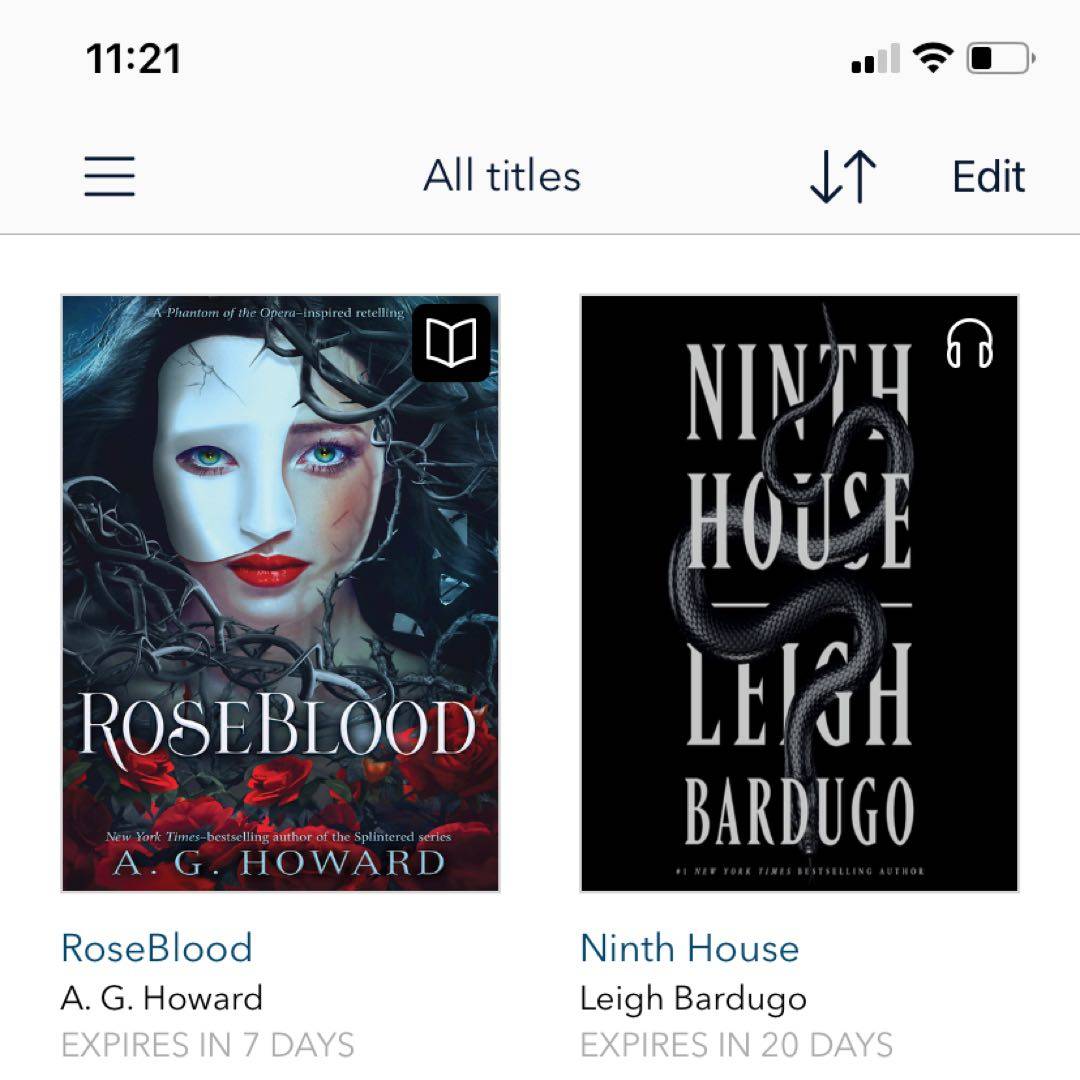Open the Ninth House audiobook cover

799,594
